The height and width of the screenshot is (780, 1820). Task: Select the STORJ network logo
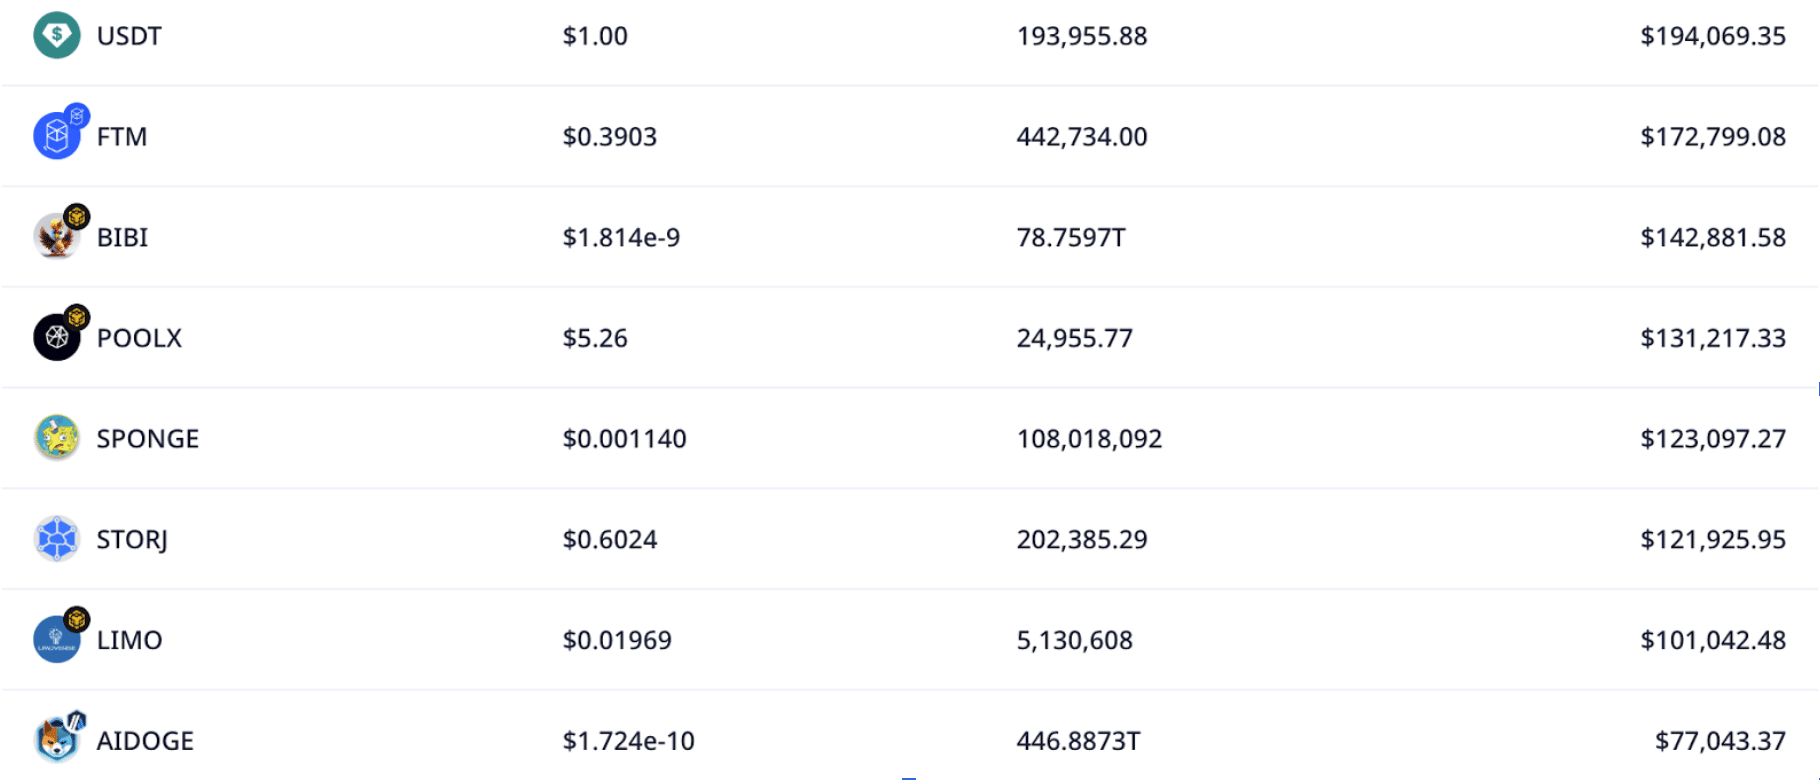pyautogui.click(x=57, y=539)
